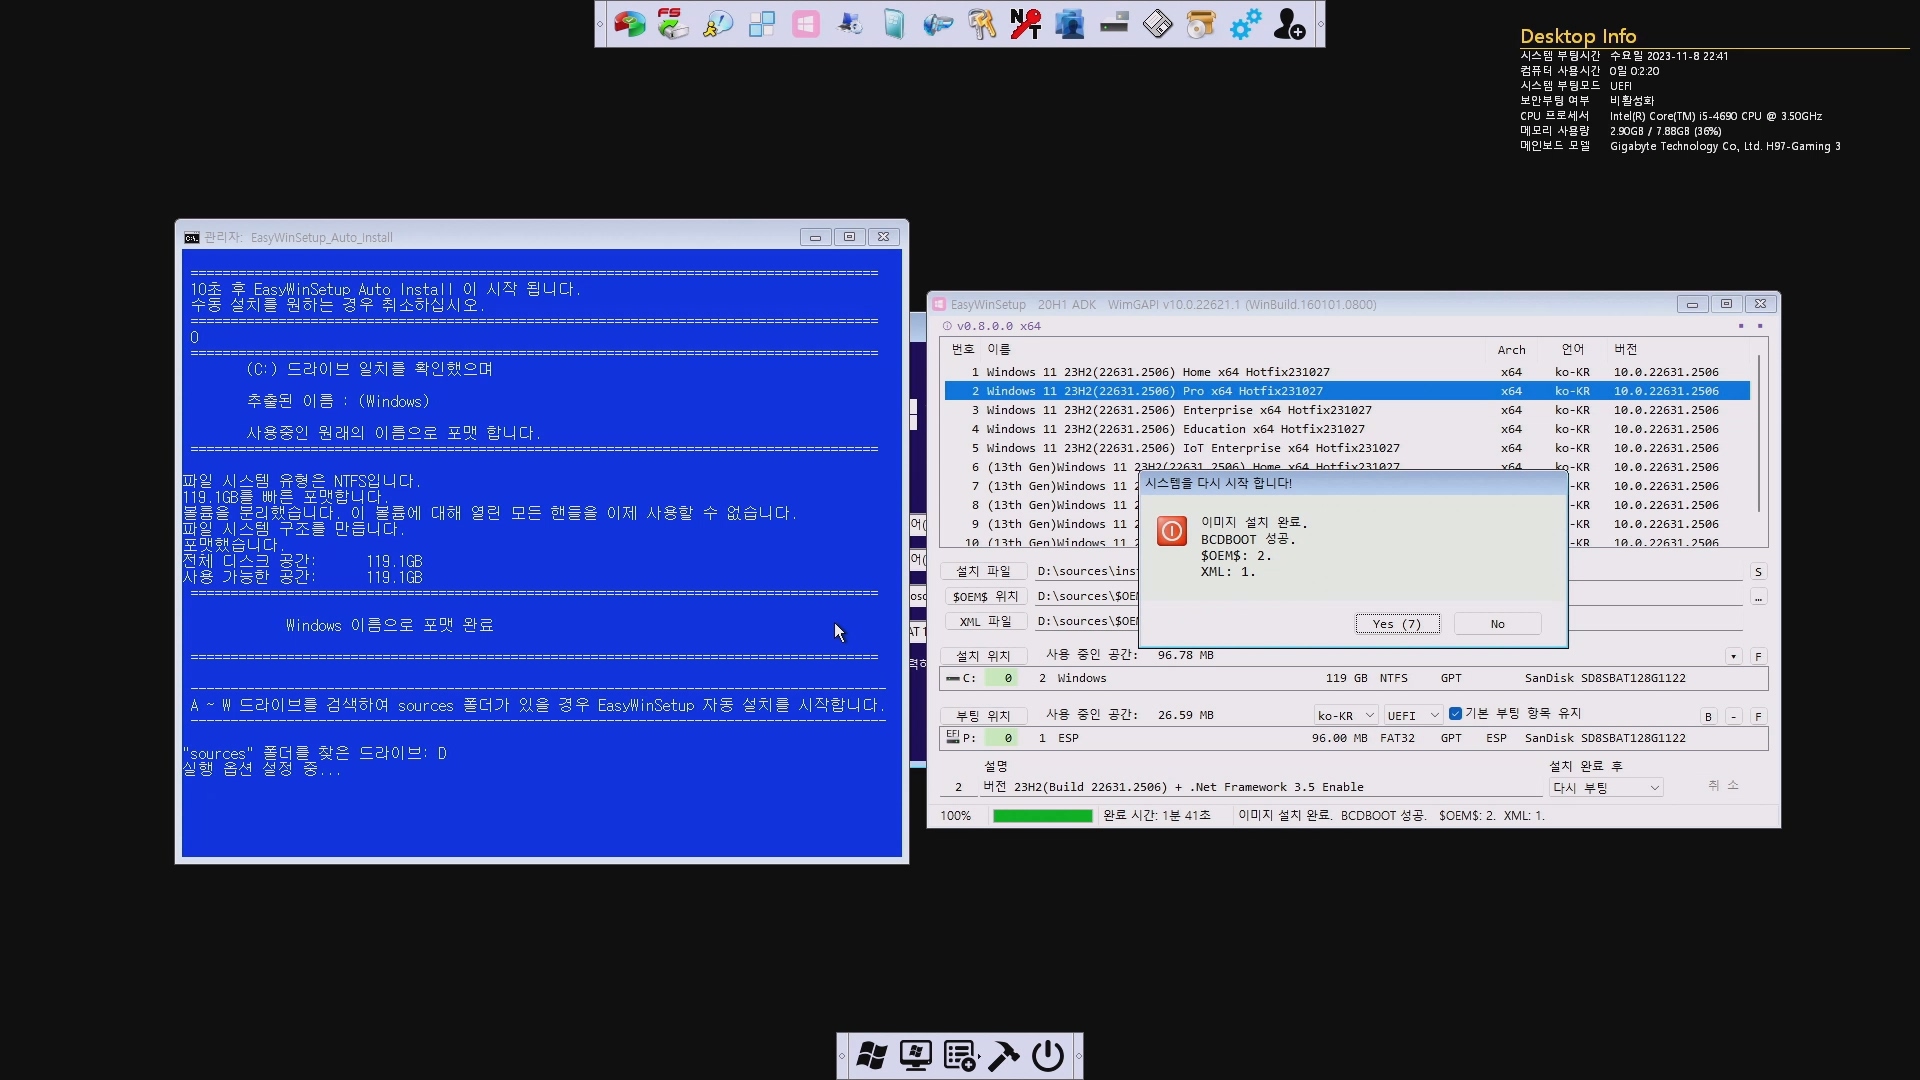Open the teal book-shaped icon
Viewport: 1920px width, 1080px height.
(x=894, y=24)
